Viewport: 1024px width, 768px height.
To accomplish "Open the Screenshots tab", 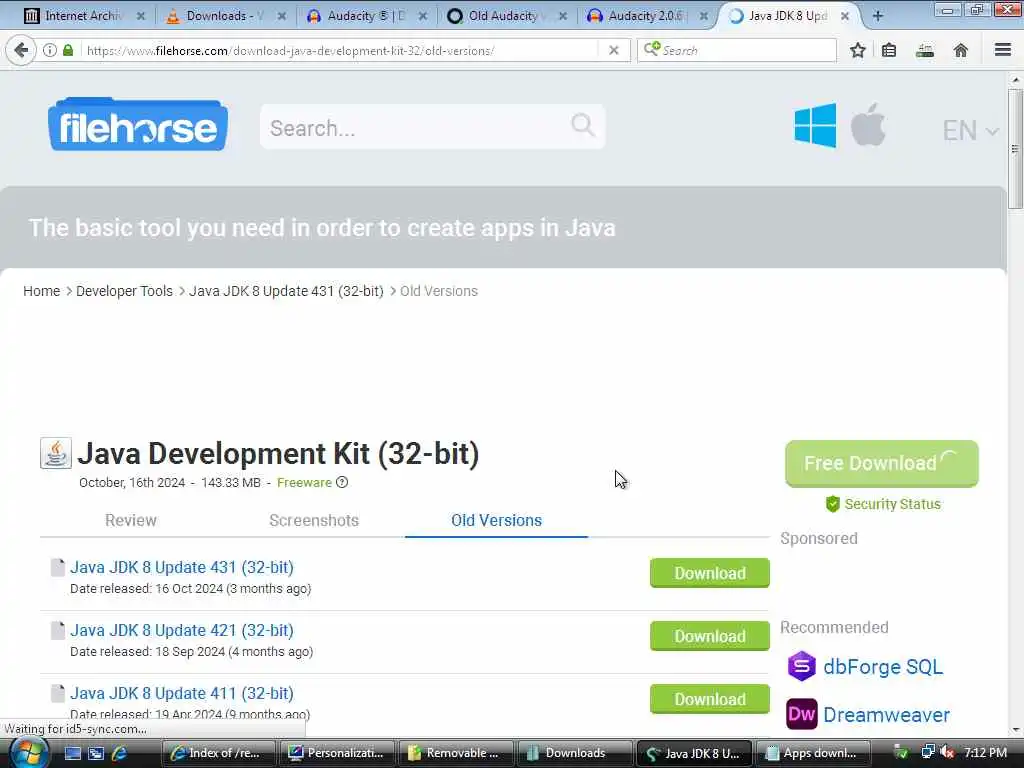I will 314,520.
